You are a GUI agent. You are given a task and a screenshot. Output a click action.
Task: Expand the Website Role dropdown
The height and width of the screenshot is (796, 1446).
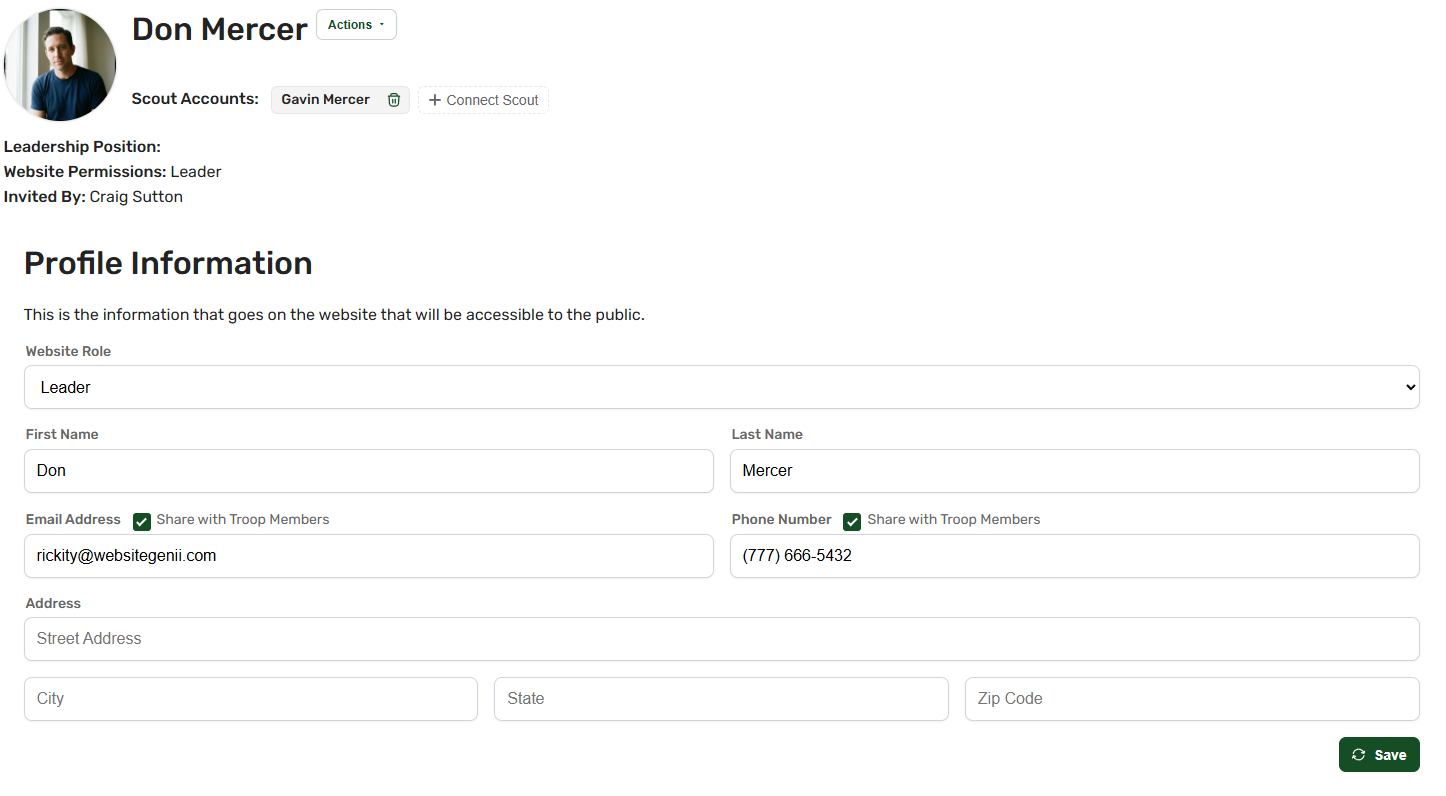(x=722, y=387)
